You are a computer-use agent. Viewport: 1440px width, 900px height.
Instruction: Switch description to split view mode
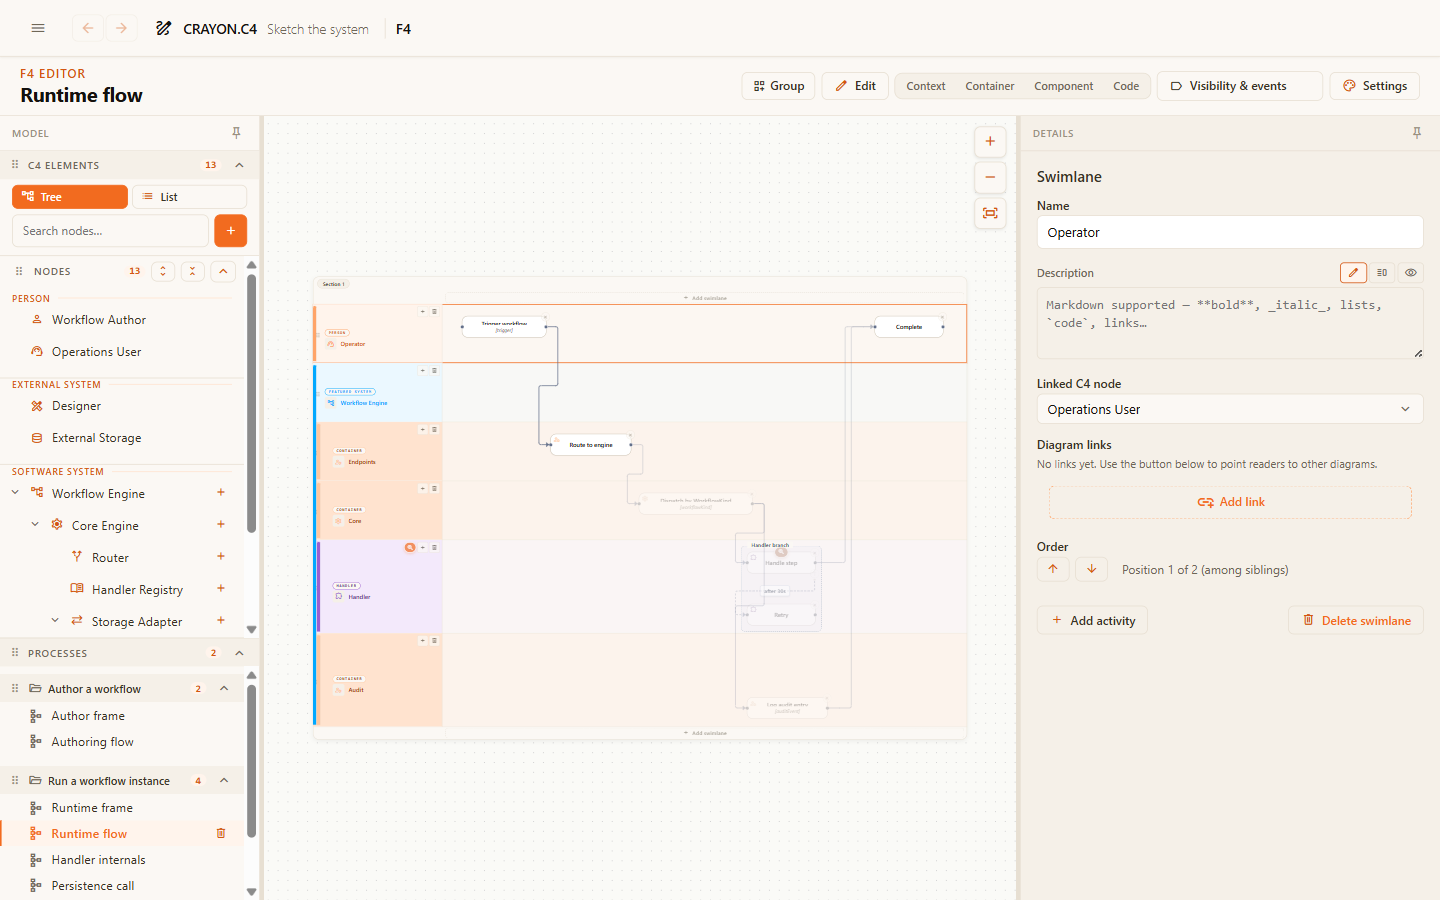1382,272
